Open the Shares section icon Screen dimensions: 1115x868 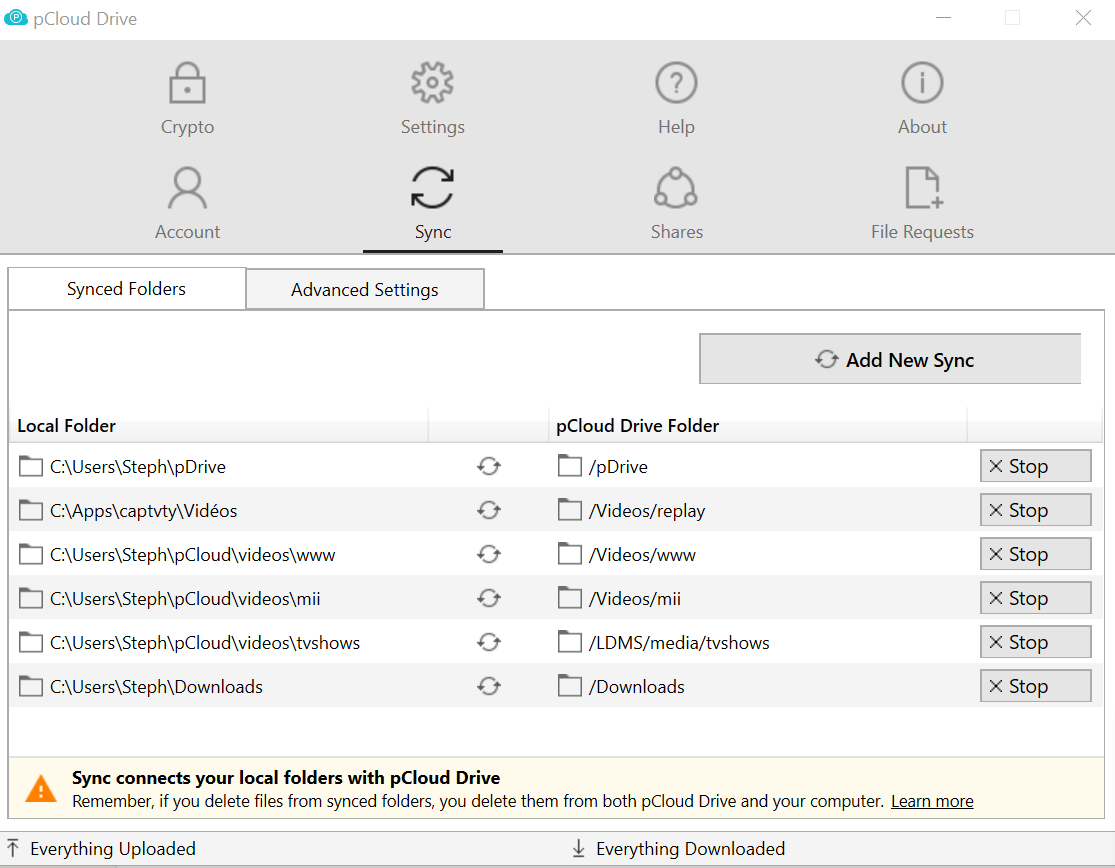(x=676, y=203)
